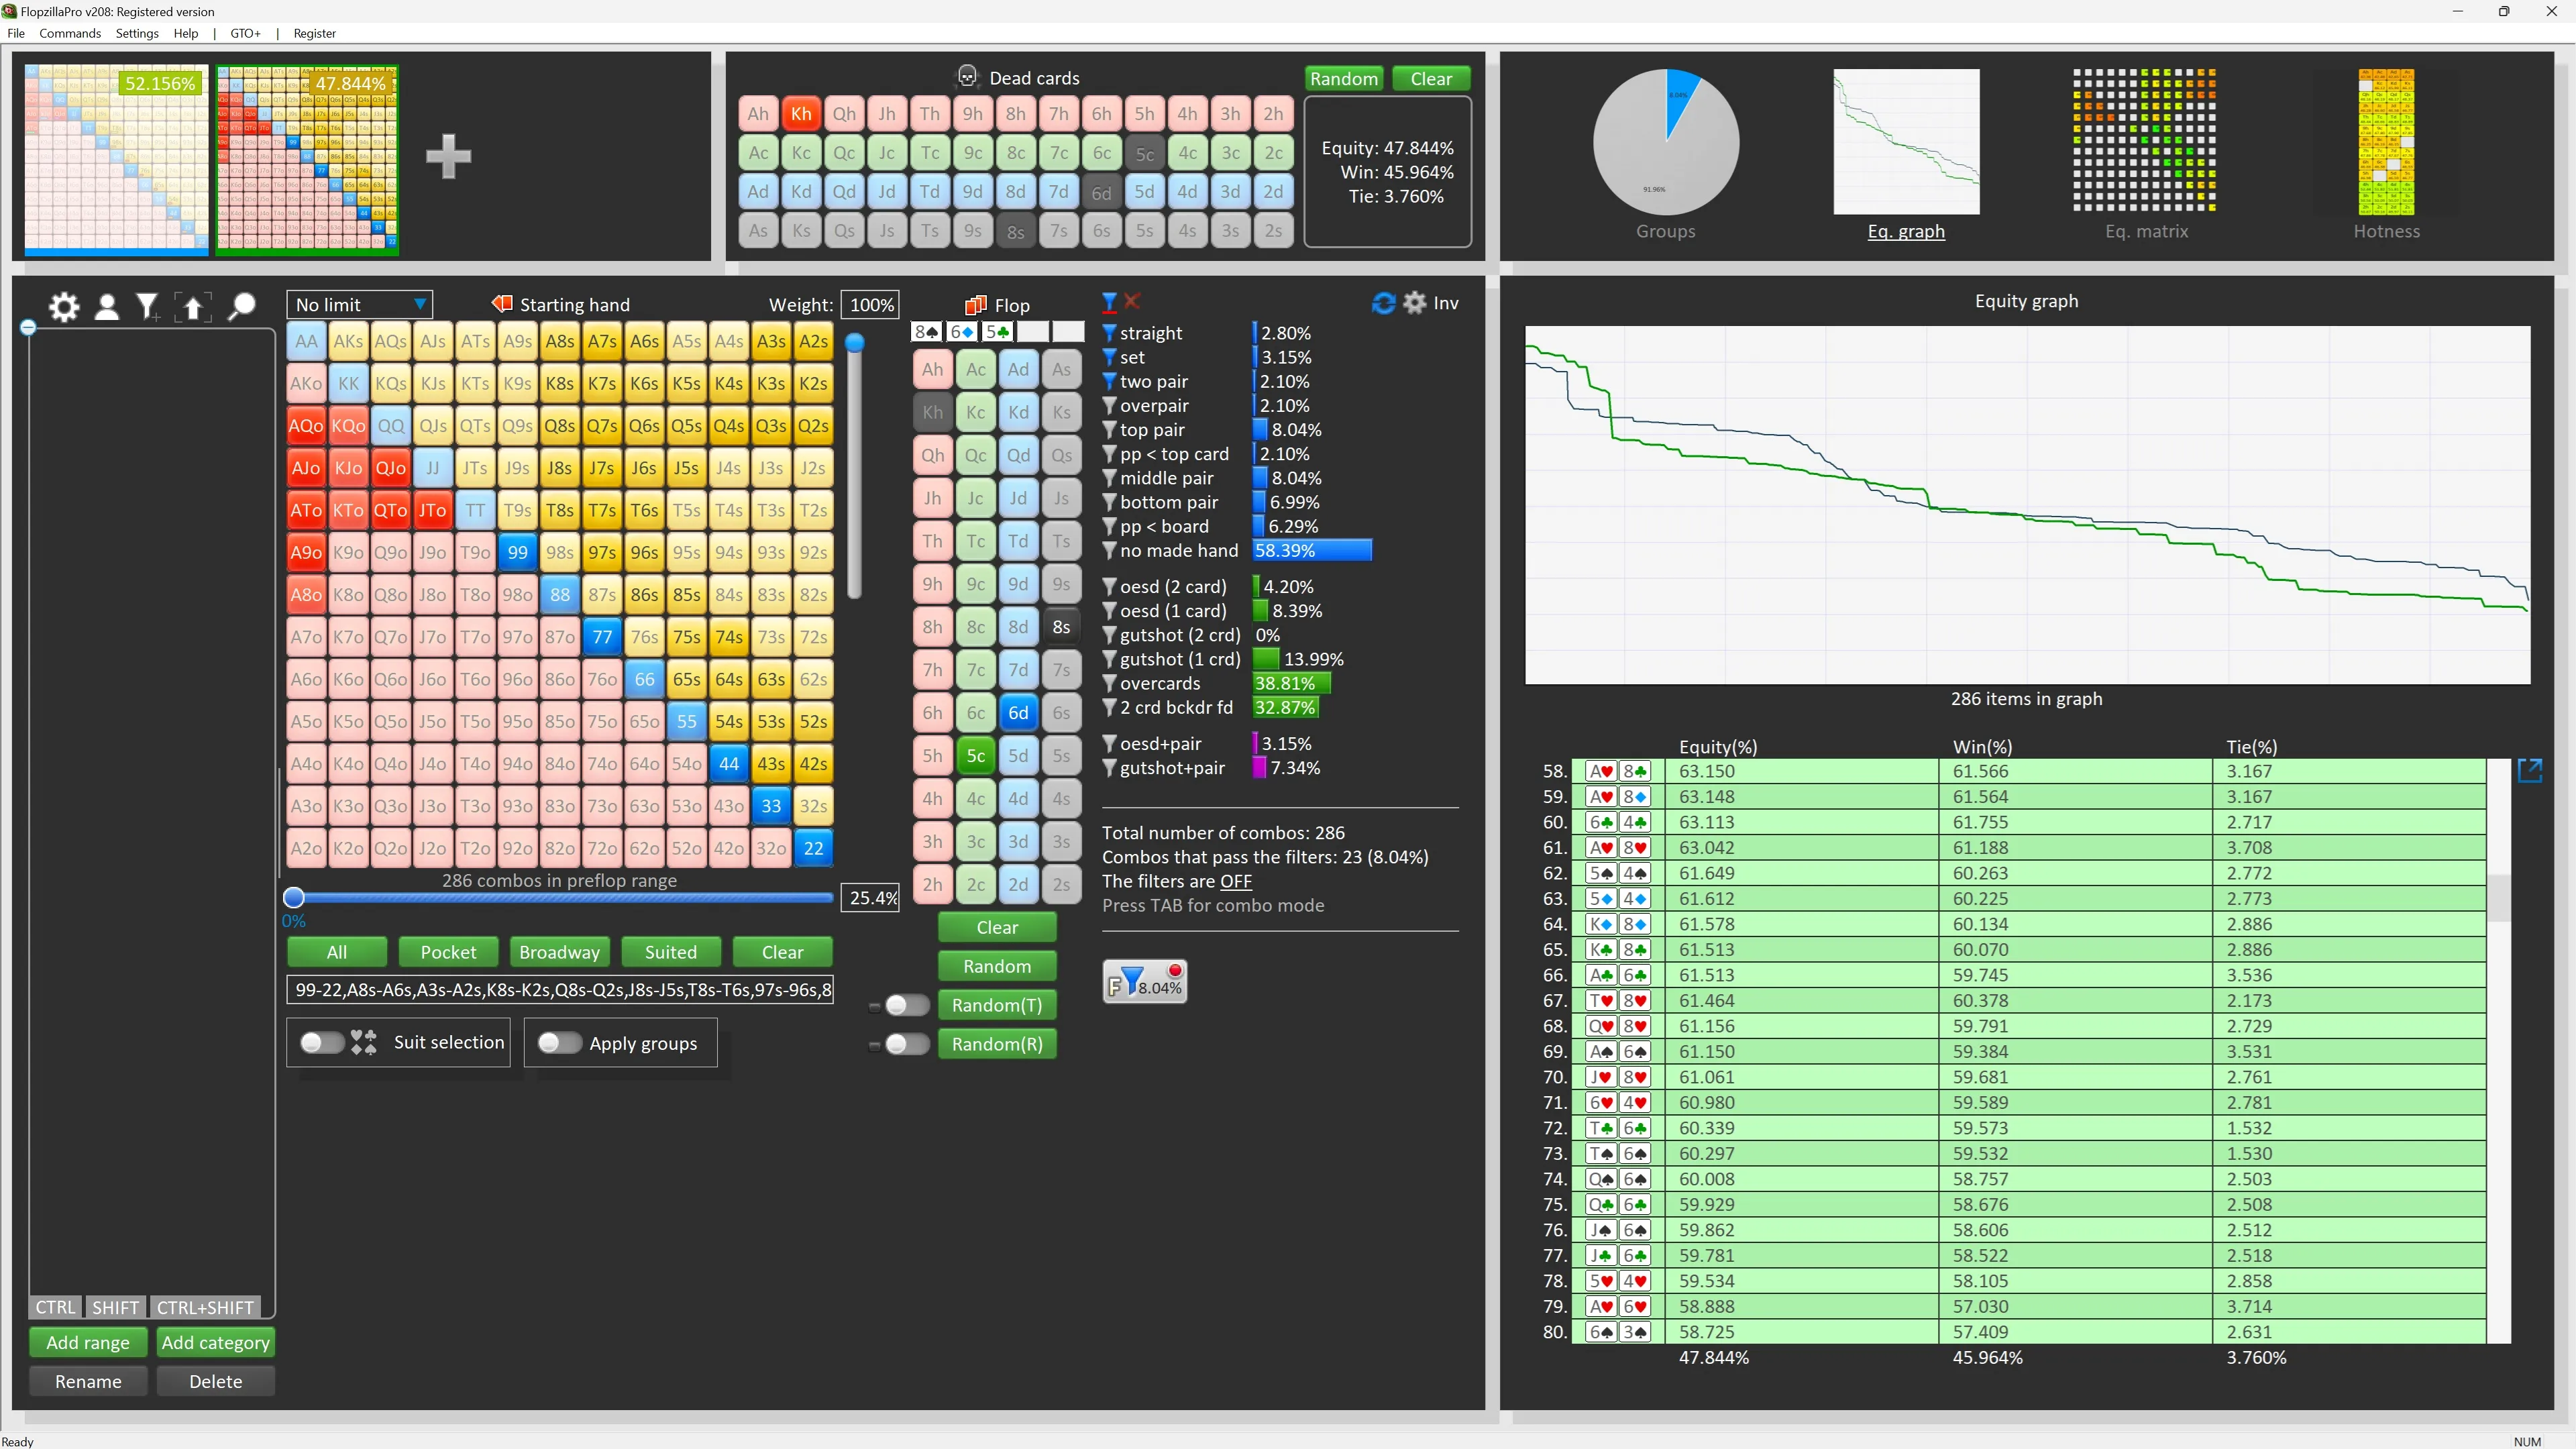Open the File menu
The height and width of the screenshot is (1449, 2576).
pyautogui.click(x=16, y=33)
